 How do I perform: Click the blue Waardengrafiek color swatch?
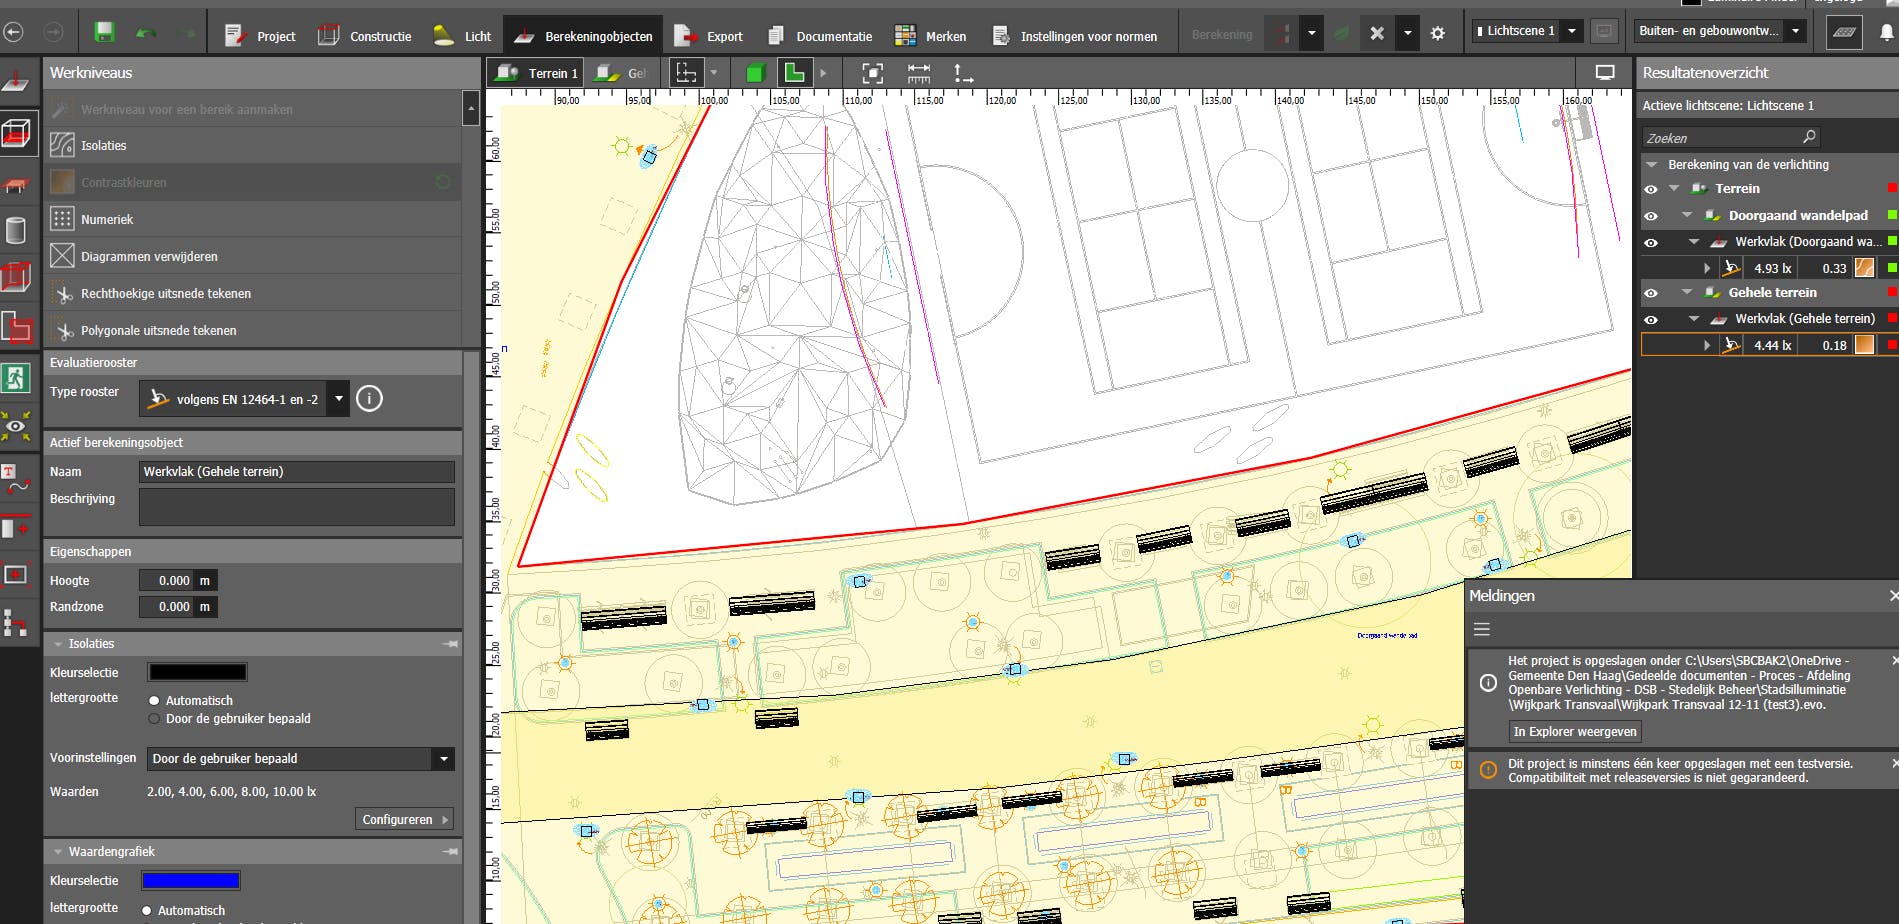[190, 881]
